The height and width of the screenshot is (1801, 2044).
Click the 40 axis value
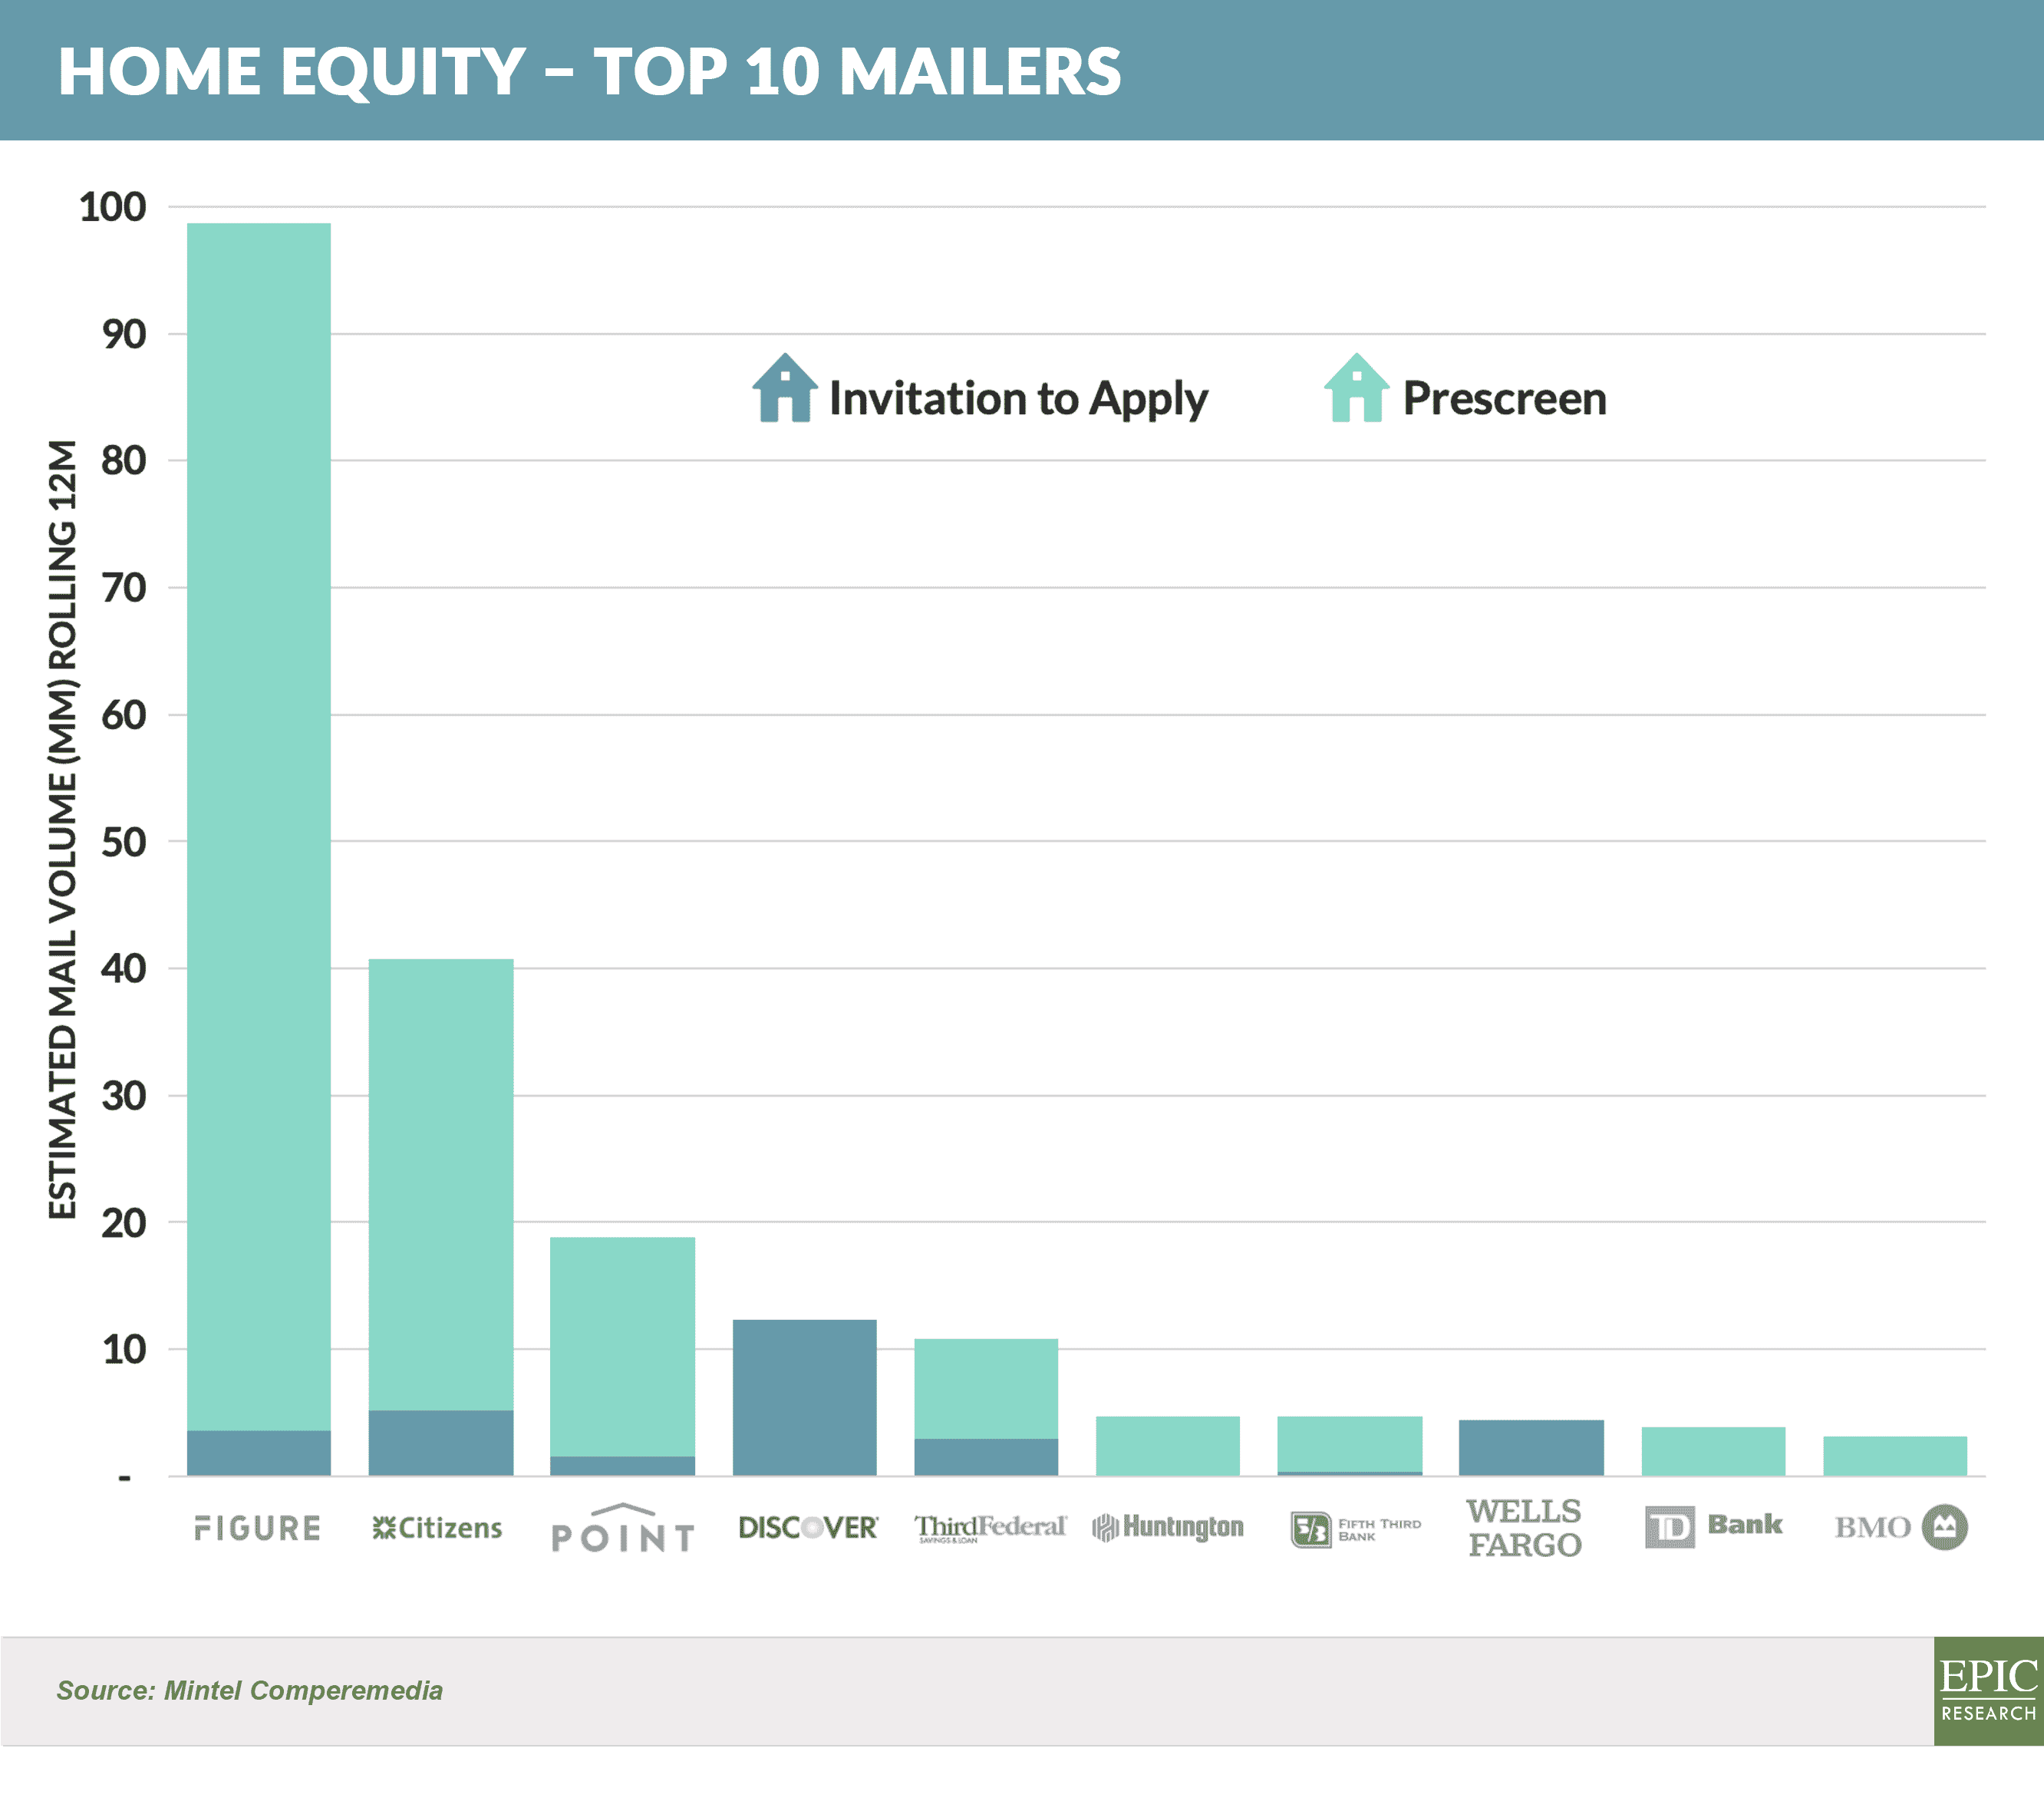tap(124, 968)
